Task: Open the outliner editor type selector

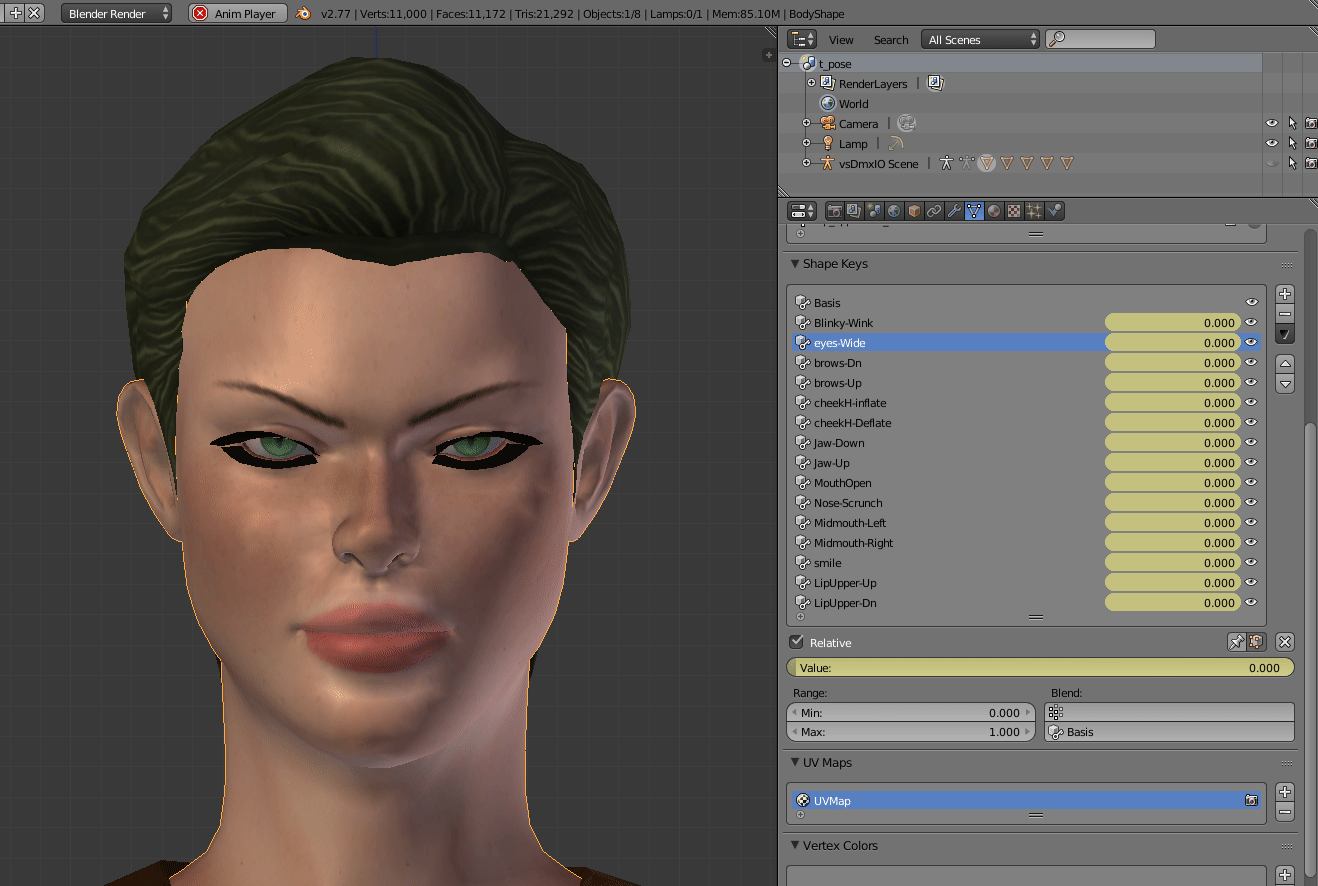Action: click(802, 40)
